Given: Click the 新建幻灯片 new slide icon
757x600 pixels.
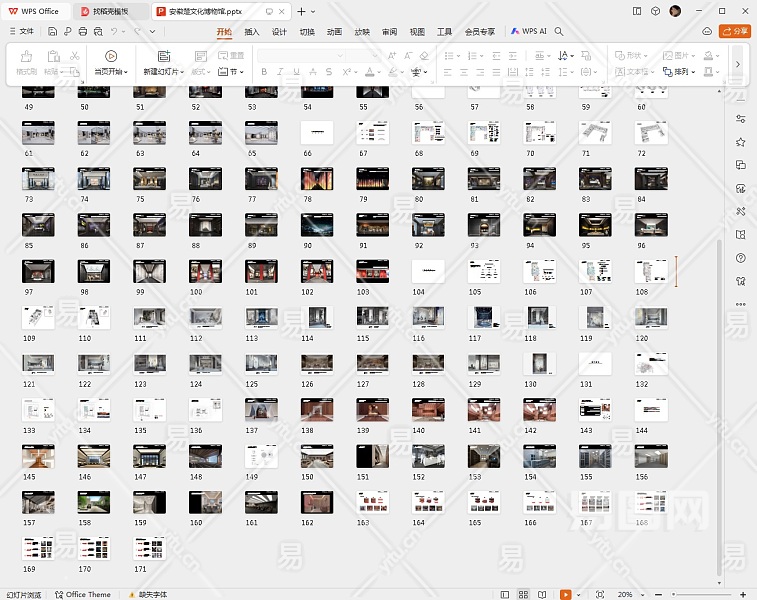Looking at the screenshot, I should pos(164,57).
